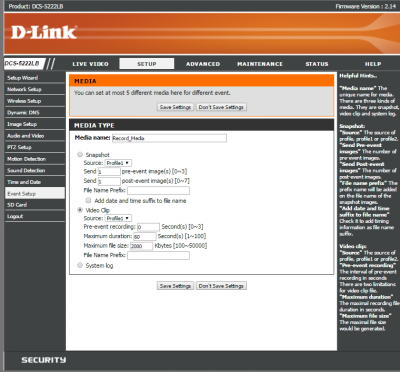This screenshot has width=400, height=372.
Task: Click the Maximum duration seconds field
Action: click(145, 236)
